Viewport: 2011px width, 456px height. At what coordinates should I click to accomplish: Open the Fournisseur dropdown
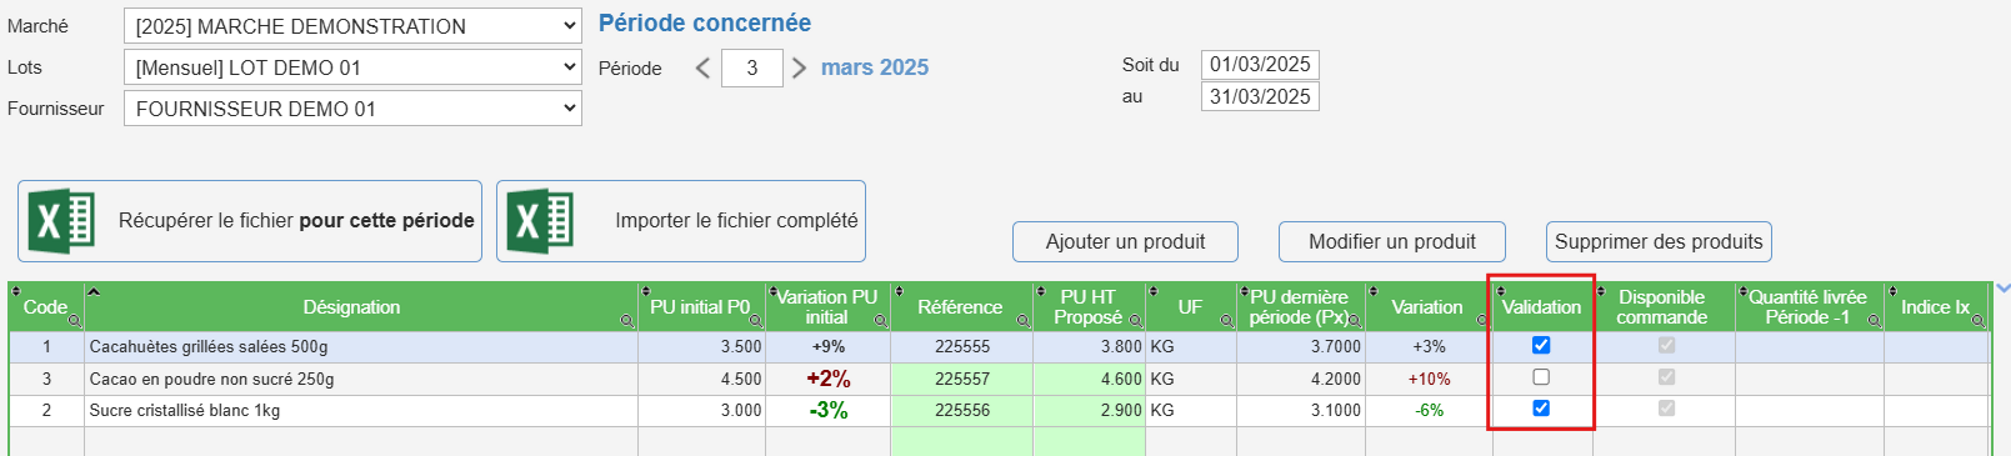[x=352, y=108]
